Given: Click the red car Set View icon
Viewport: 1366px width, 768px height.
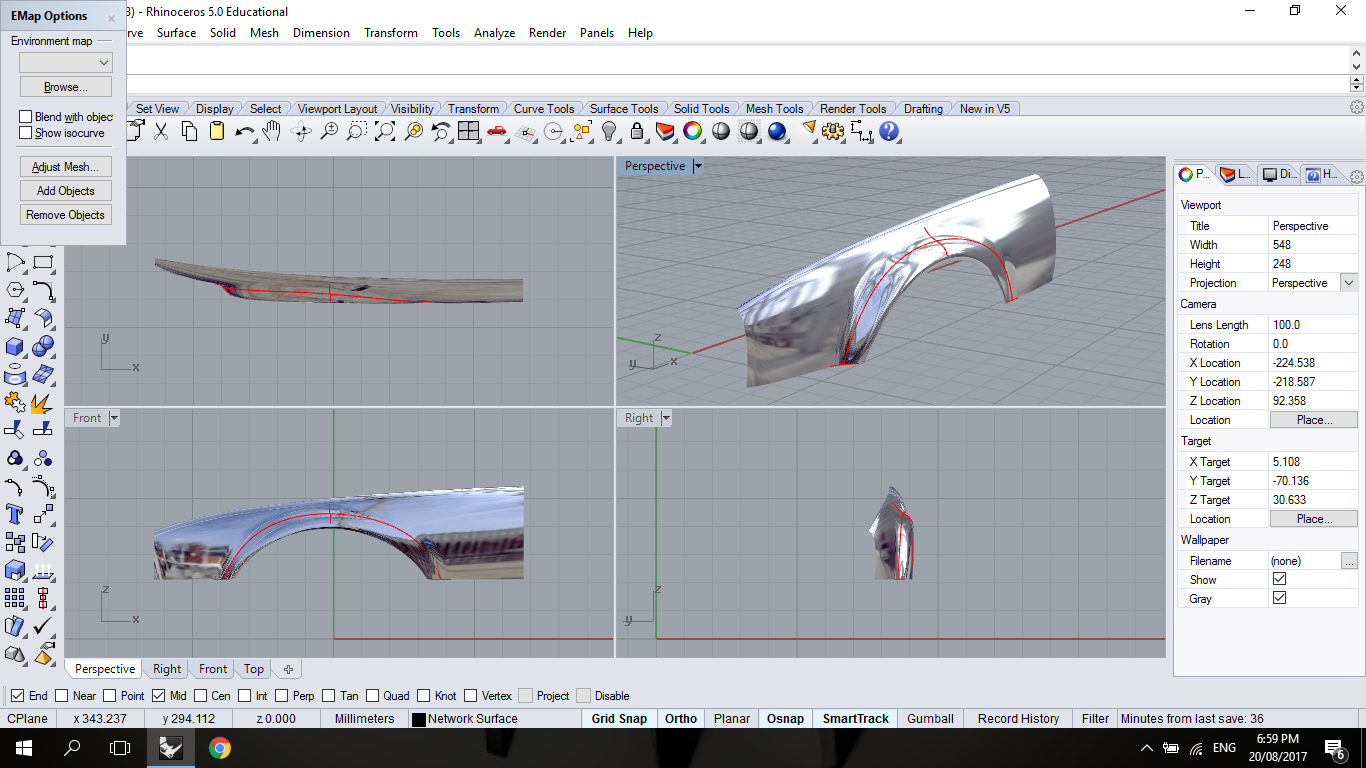Looking at the screenshot, I should pos(497,131).
